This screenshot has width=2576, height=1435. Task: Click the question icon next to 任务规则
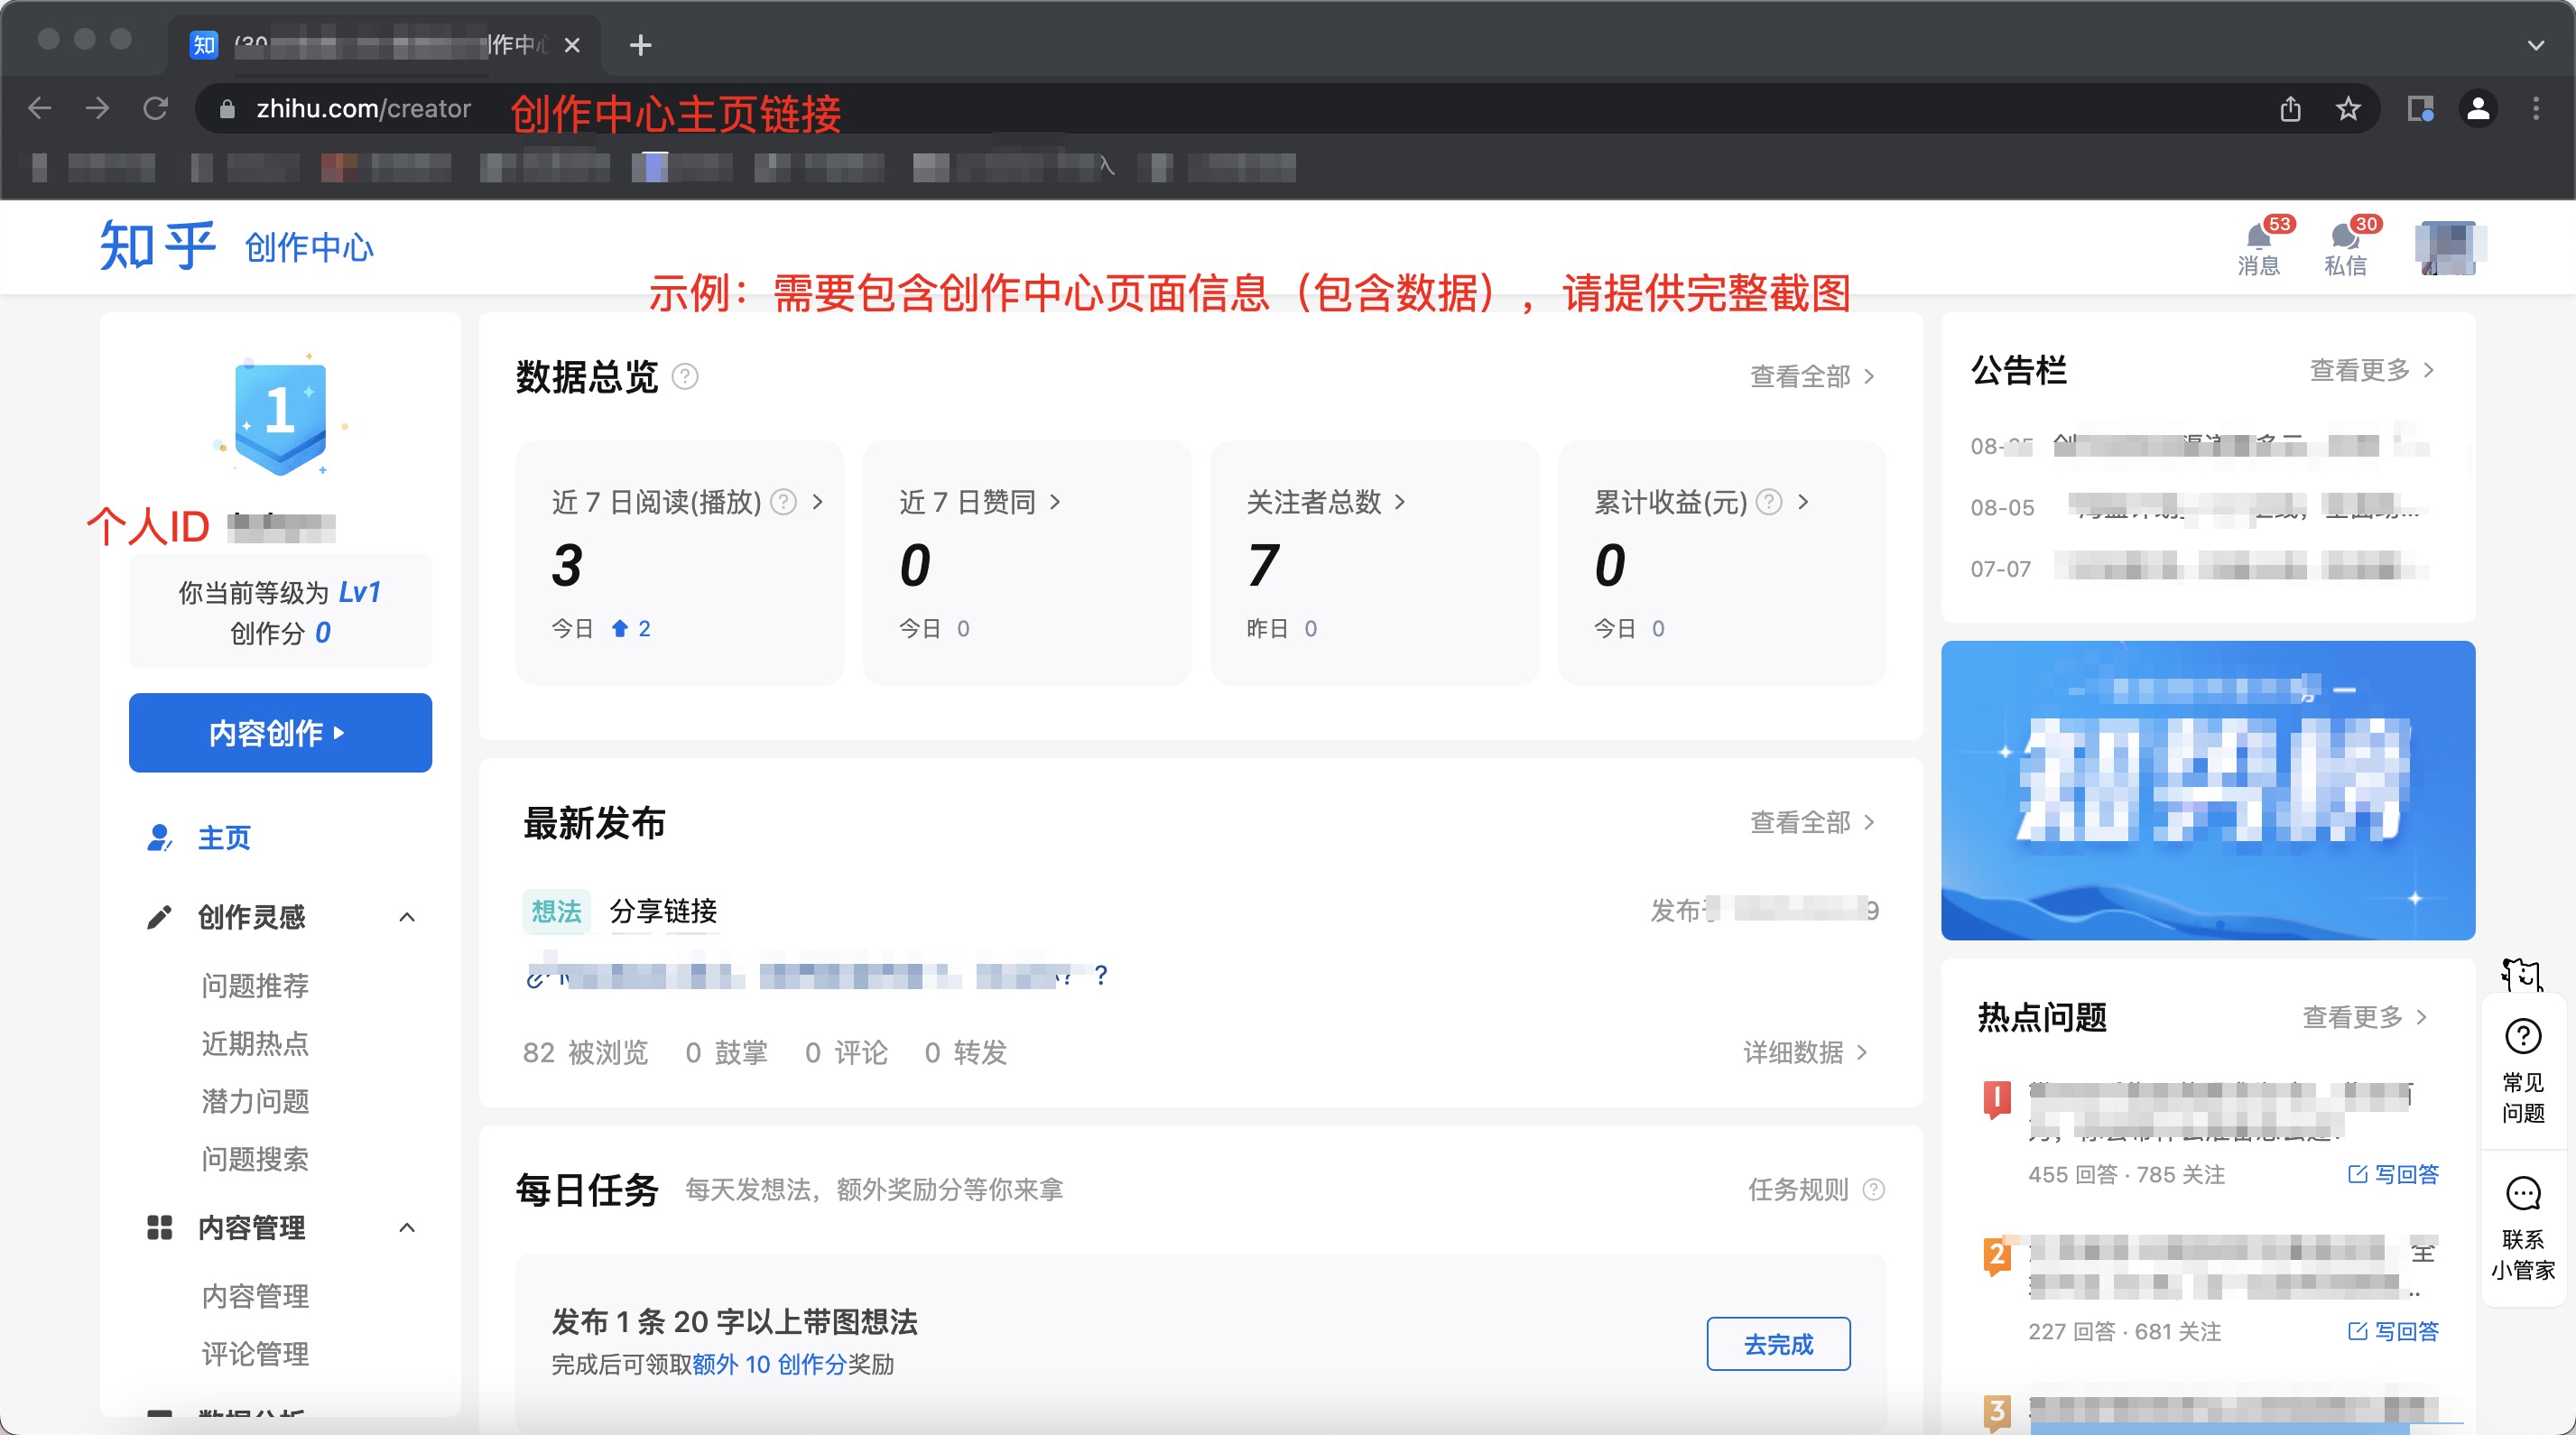(1874, 1190)
